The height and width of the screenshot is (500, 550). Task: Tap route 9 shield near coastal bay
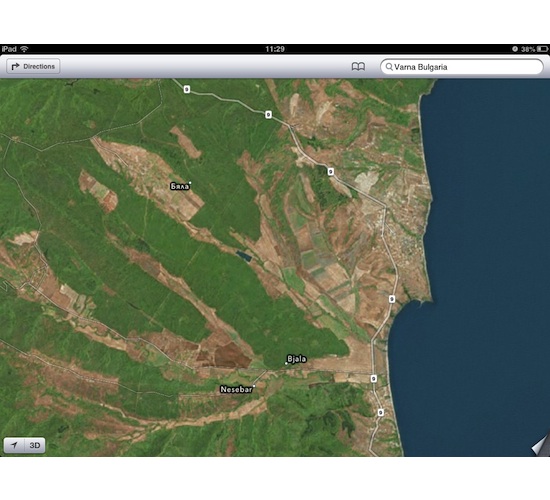pos(392,299)
